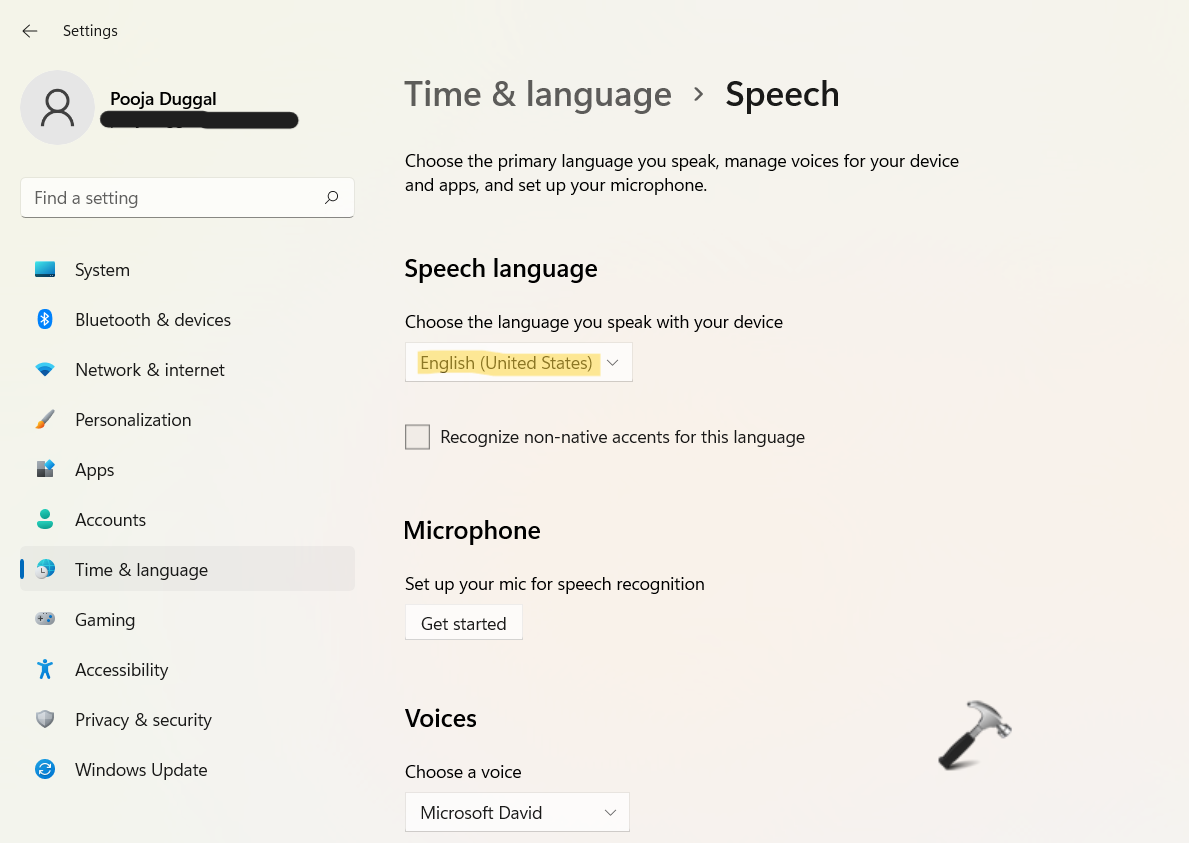Click Get started for microphone setup
Viewport: 1189px width, 843px height.
[x=463, y=623]
